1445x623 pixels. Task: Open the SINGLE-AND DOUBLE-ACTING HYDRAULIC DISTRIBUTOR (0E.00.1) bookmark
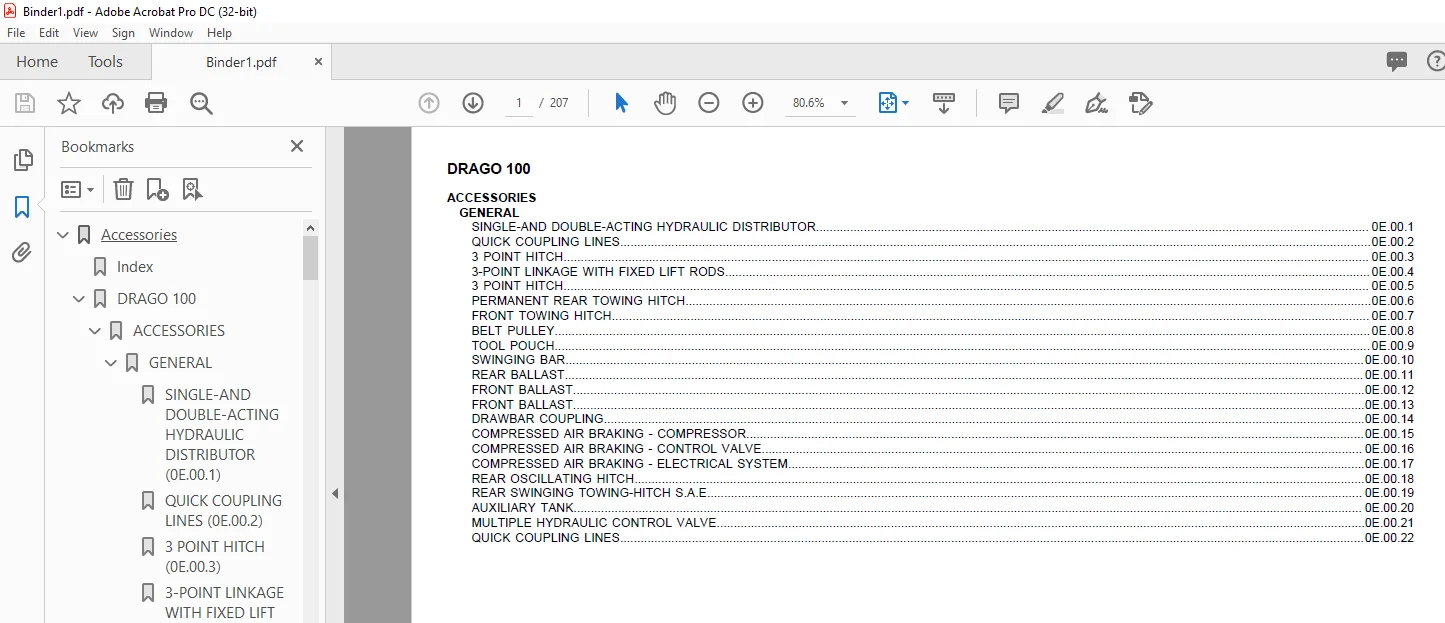tap(224, 435)
